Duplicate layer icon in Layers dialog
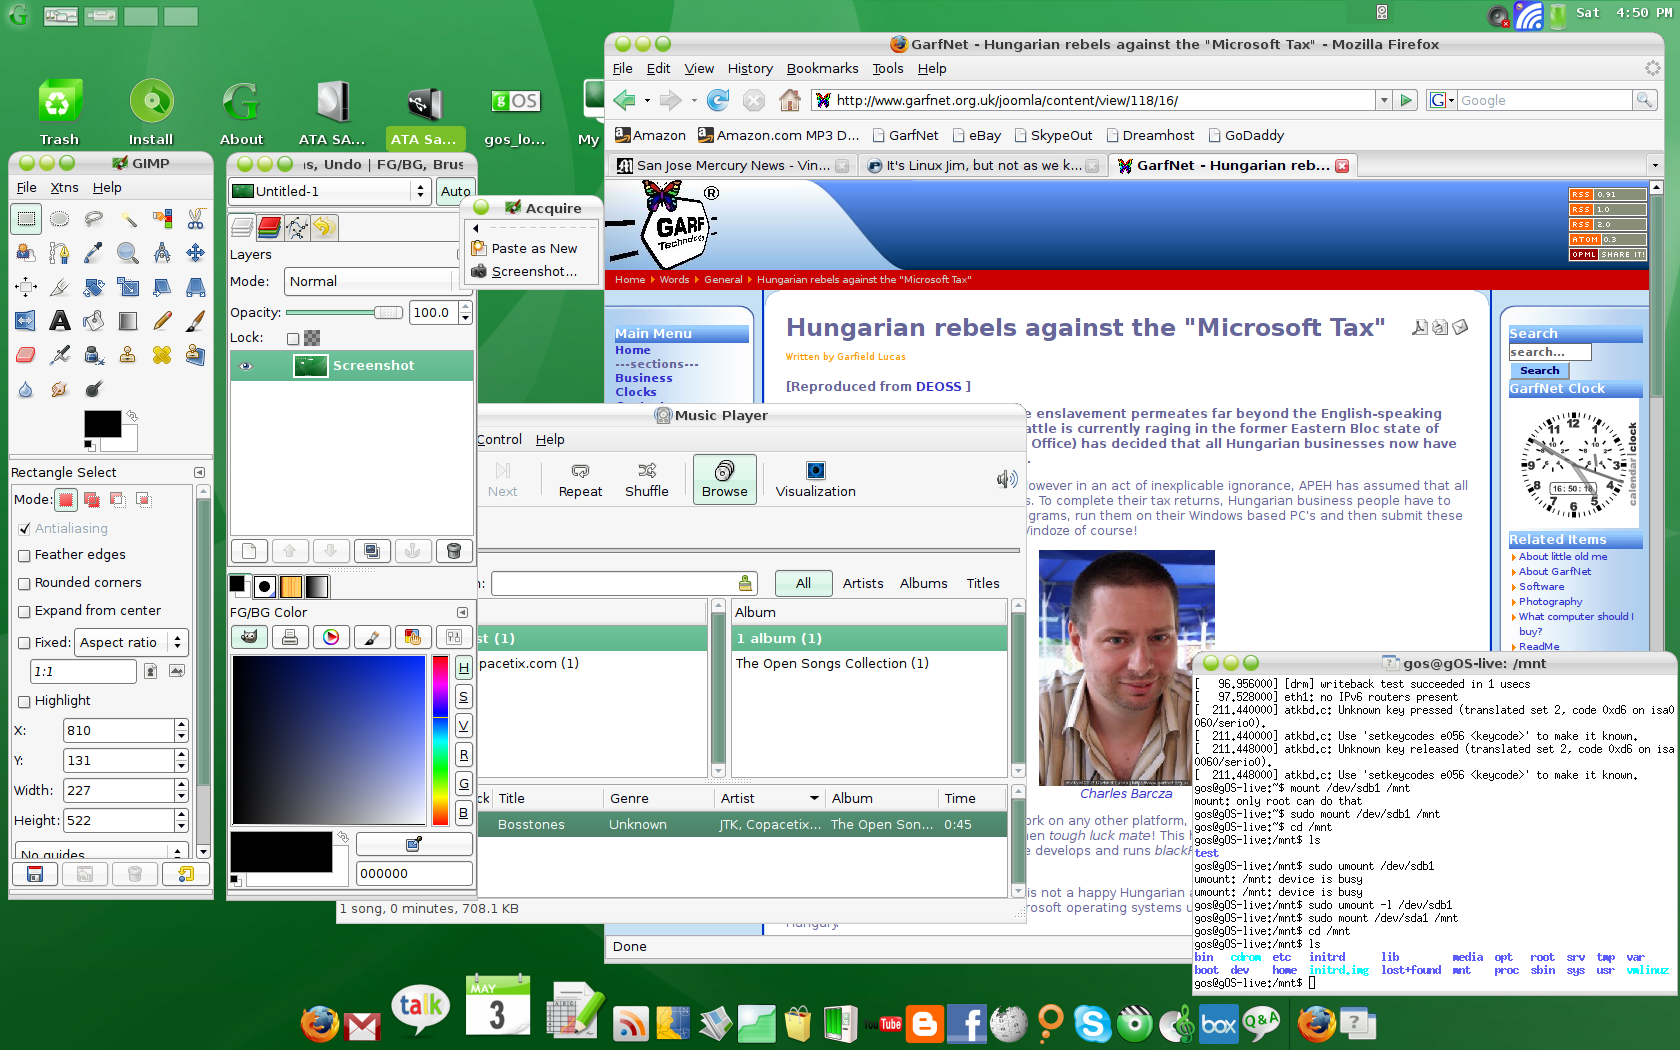 [371, 551]
